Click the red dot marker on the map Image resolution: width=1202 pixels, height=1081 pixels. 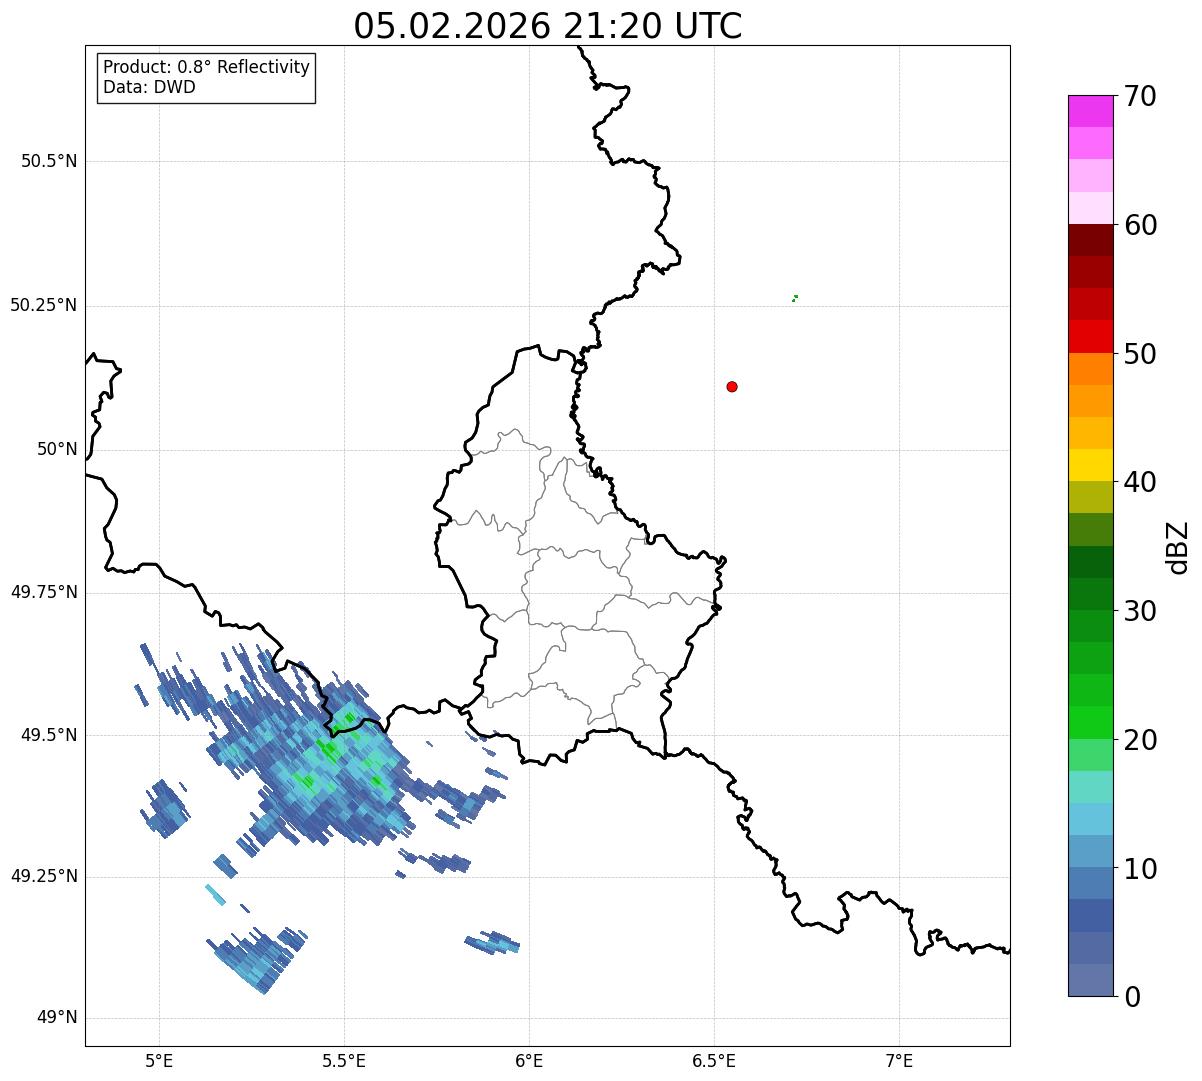(732, 386)
